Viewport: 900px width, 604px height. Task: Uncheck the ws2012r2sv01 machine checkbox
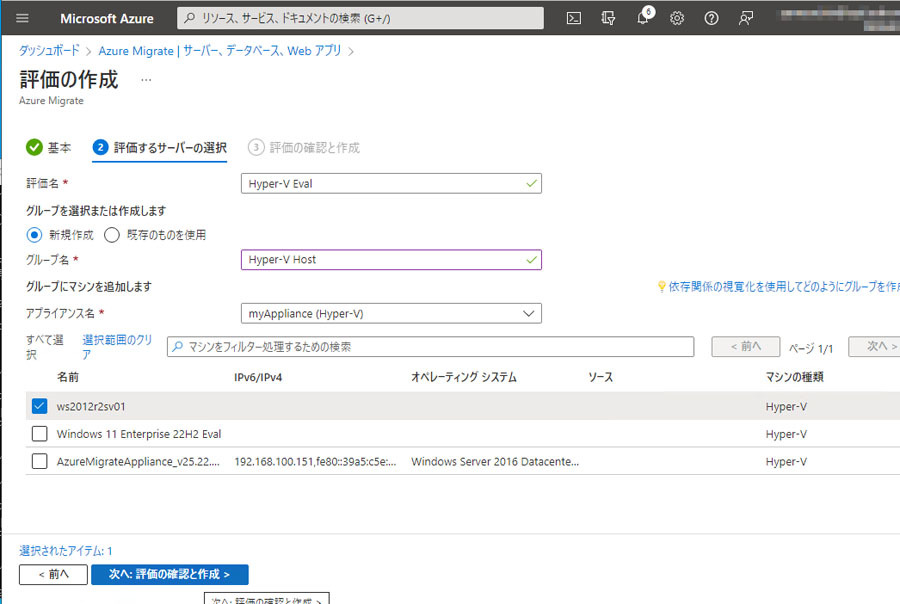pos(39,406)
